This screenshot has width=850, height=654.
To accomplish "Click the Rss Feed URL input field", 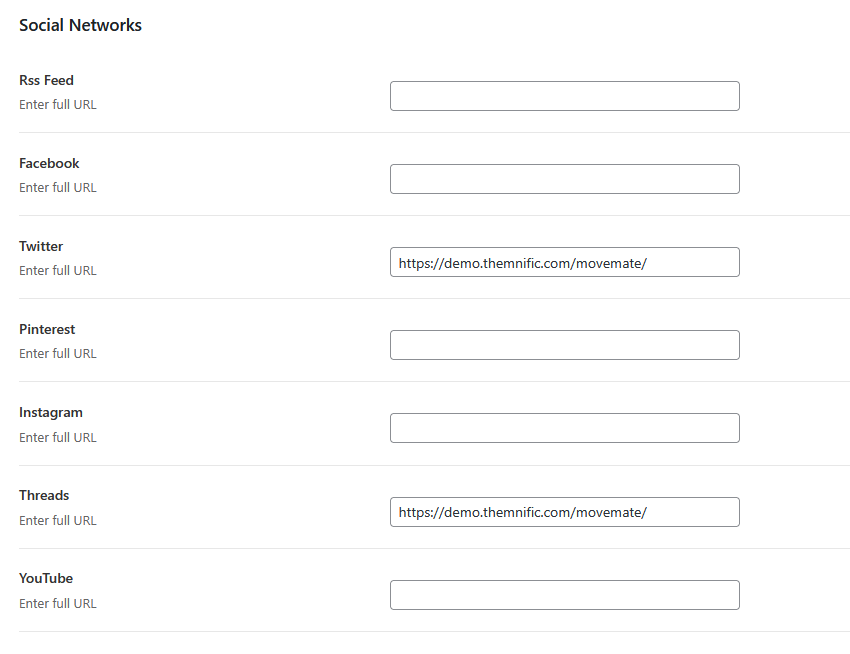I will [564, 96].
